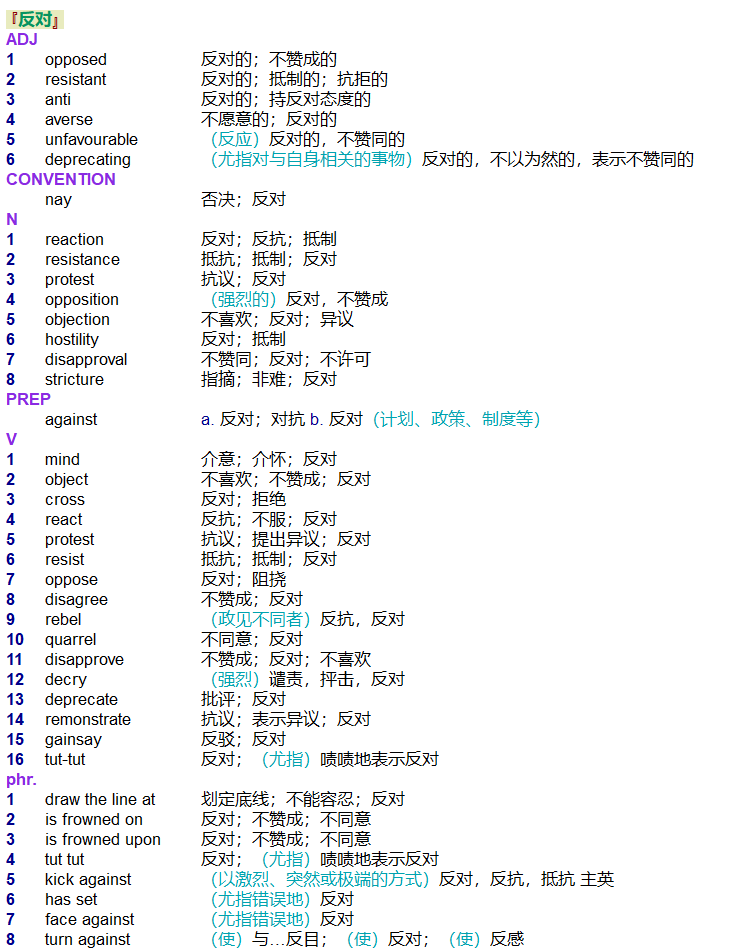Click the word 'objection'
The height and width of the screenshot is (951, 746).
(78, 320)
